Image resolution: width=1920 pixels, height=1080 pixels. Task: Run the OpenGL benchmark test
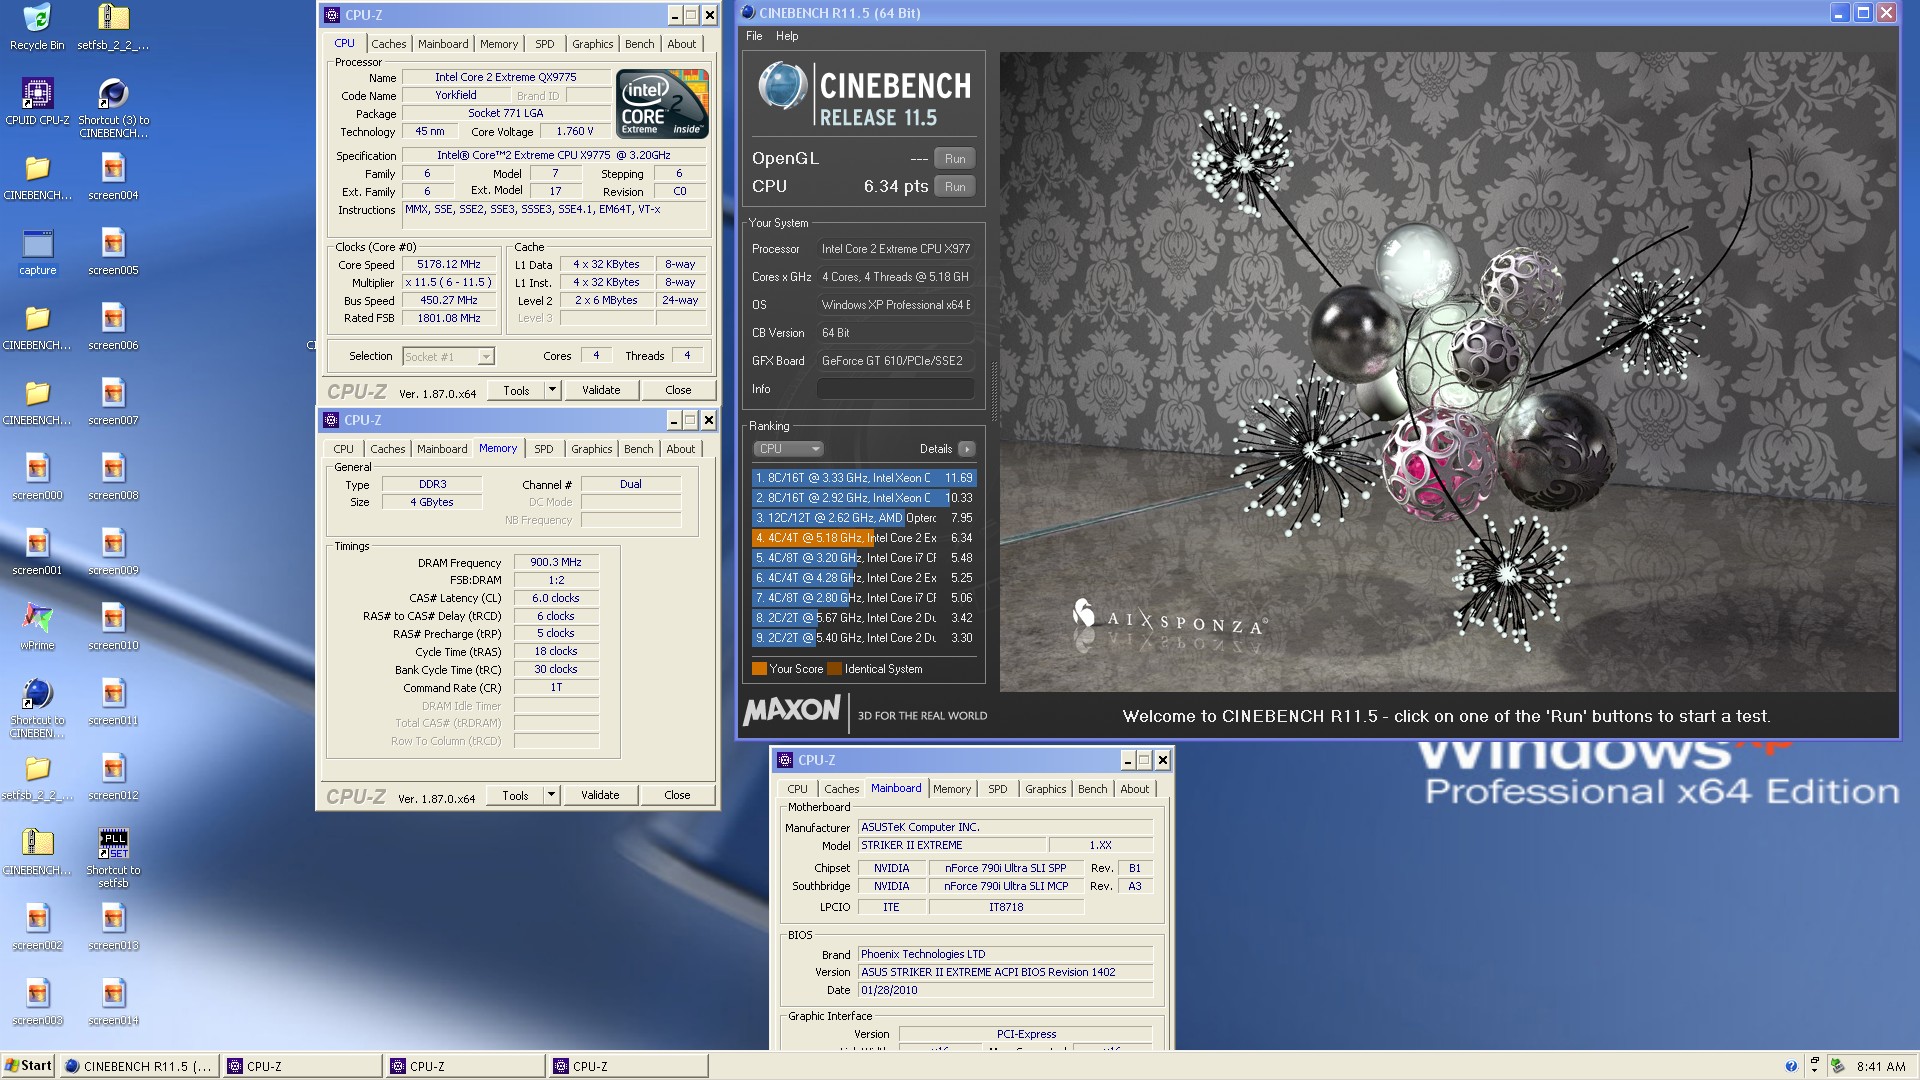pos(955,159)
